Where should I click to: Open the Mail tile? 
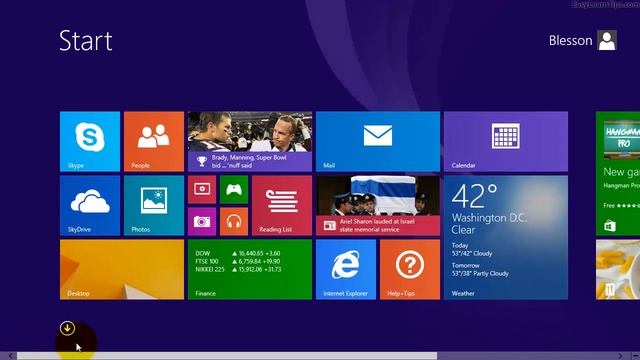click(378, 141)
